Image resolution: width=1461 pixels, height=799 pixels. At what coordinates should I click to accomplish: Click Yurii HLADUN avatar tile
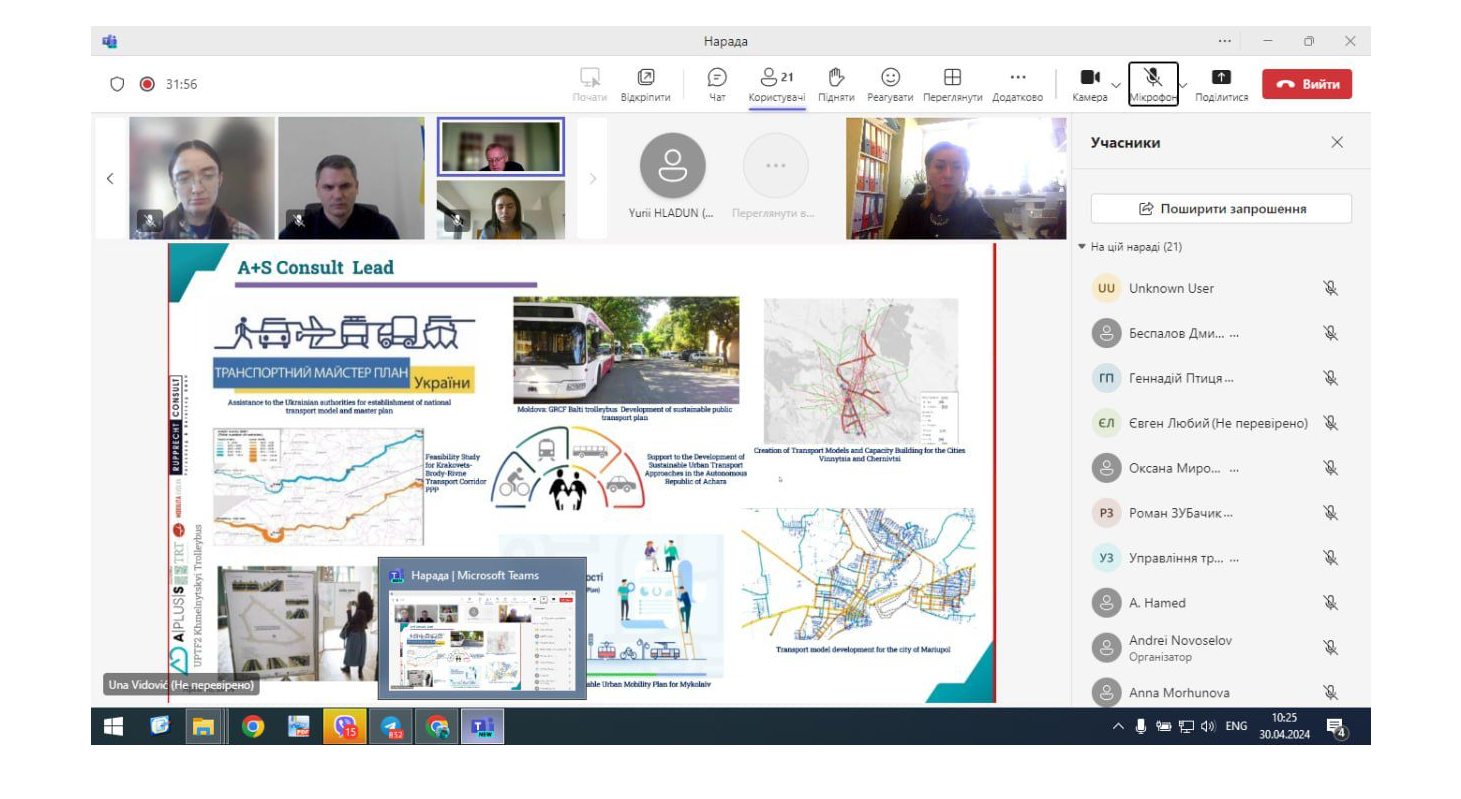pyautogui.click(x=672, y=166)
